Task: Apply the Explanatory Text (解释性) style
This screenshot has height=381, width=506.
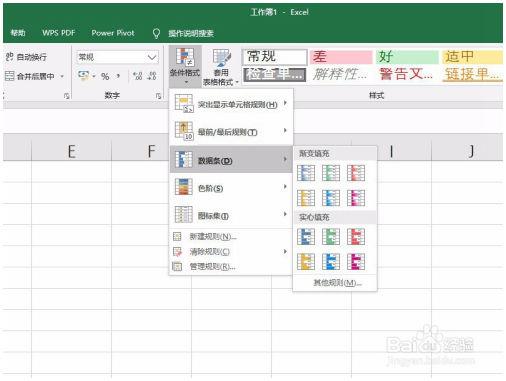Action: (x=341, y=74)
